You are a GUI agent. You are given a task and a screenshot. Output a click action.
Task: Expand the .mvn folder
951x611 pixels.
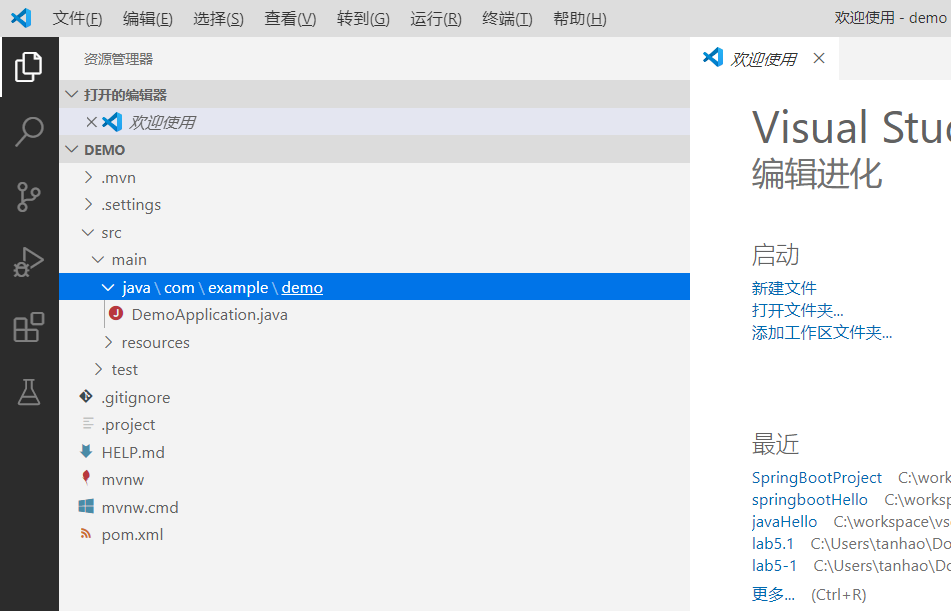pos(89,177)
